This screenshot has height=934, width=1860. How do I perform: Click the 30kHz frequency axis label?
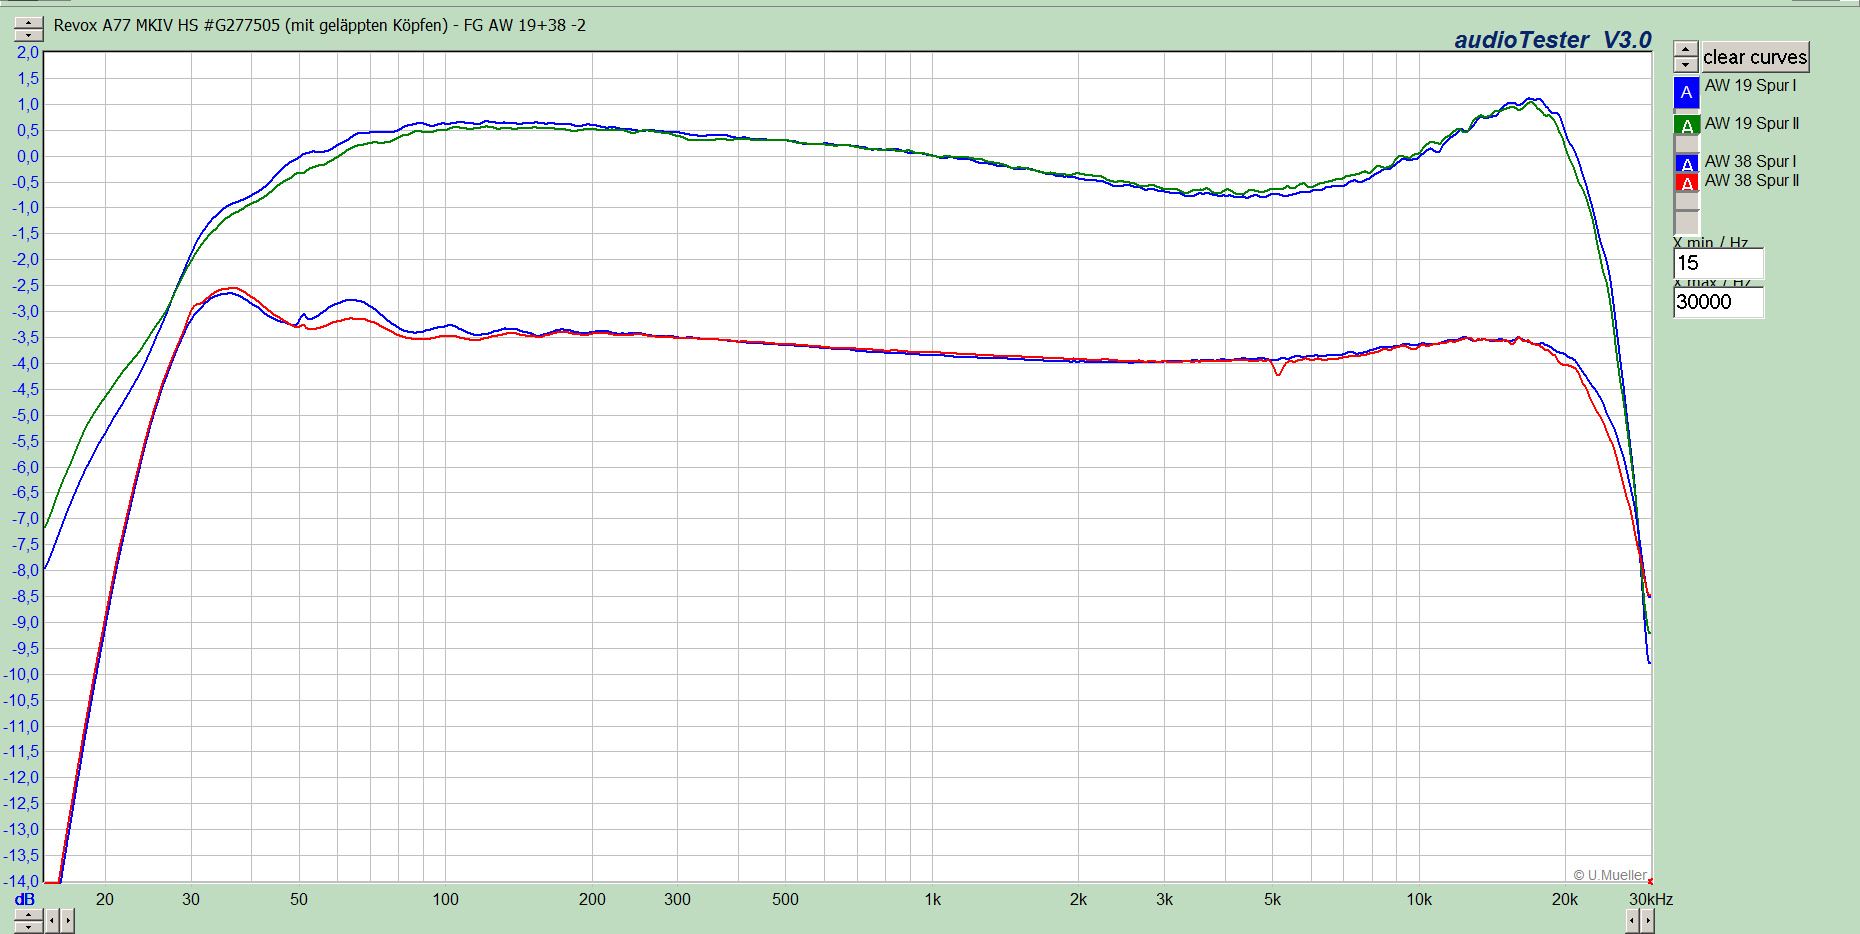click(x=1651, y=899)
